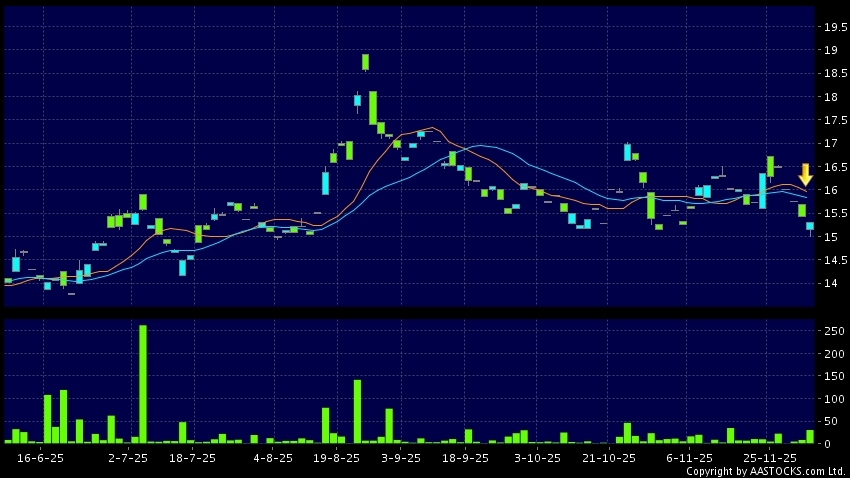This screenshot has height=478, width=850.
Task: Select the 14 price axis label
Action: tap(830, 284)
